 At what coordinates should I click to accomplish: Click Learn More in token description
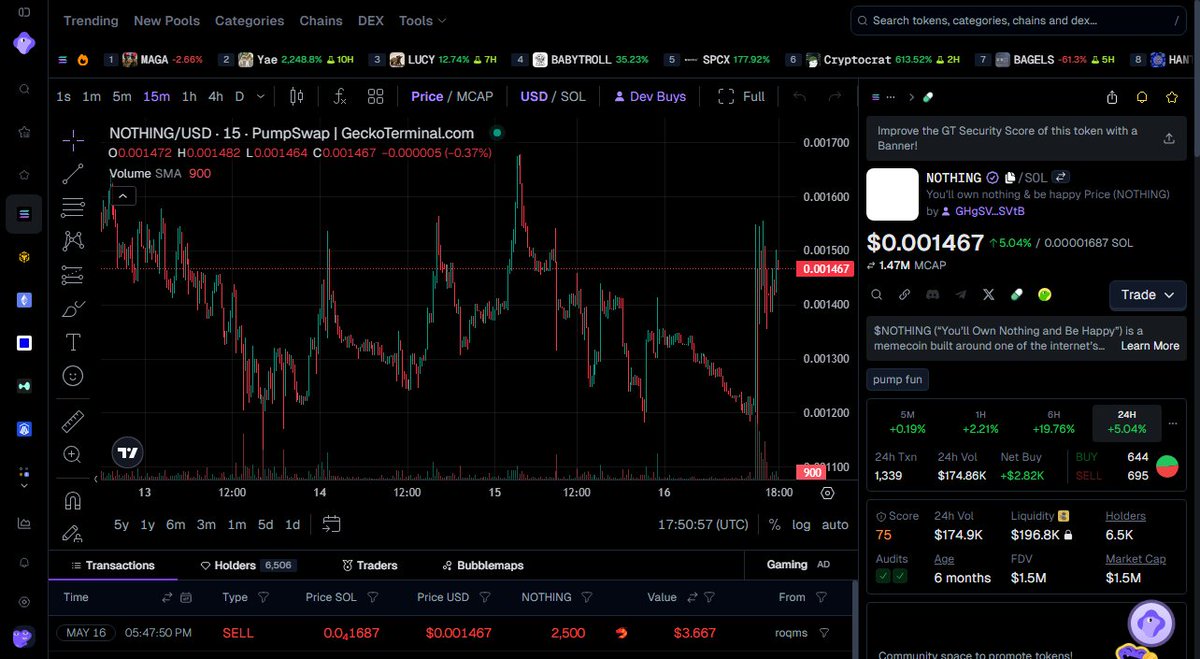pyautogui.click(x=1150, y=345)
